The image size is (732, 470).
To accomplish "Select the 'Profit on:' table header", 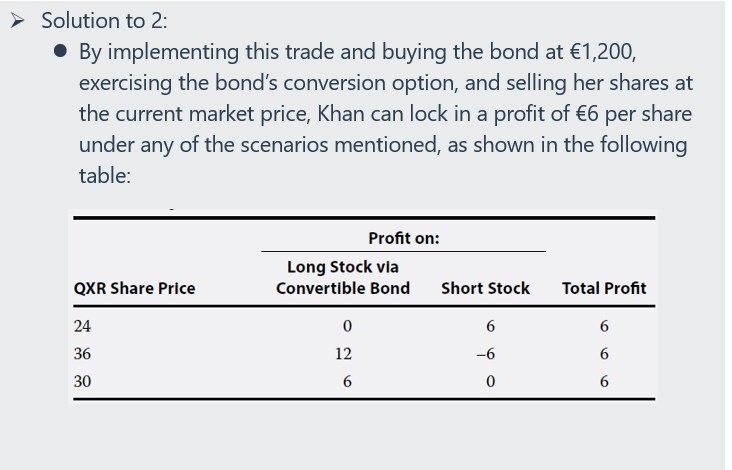I will click(x=403, y=238).
